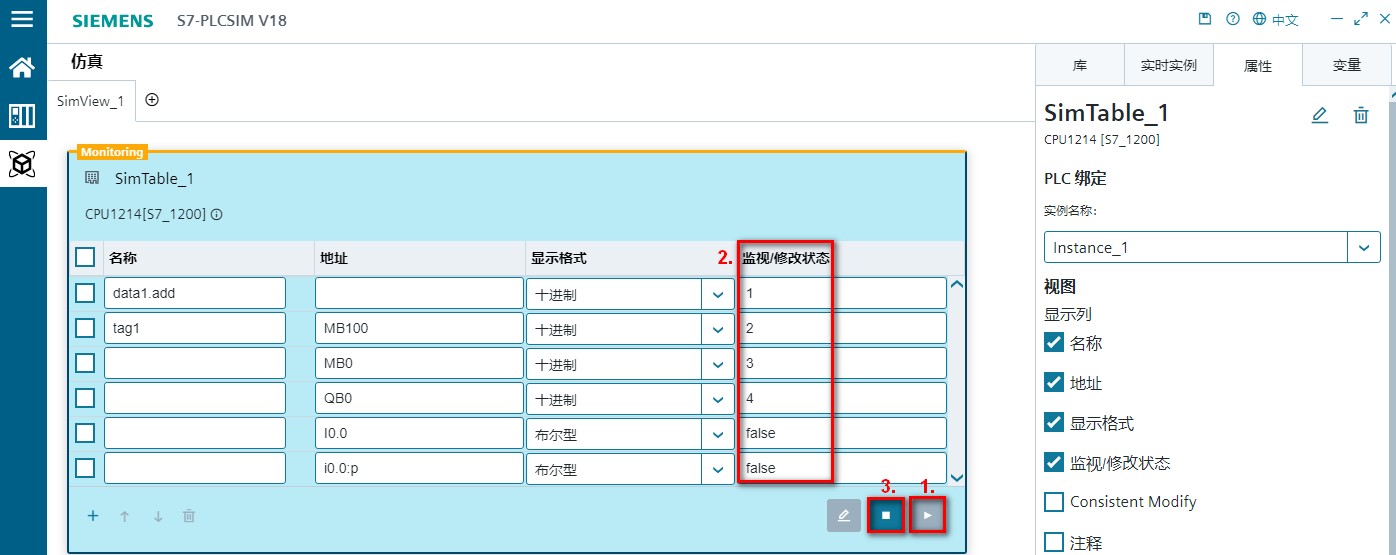The width and height of the screenshot is (1396, 555).
Task: Click the I0.0 address field
Action: point(419,434)
